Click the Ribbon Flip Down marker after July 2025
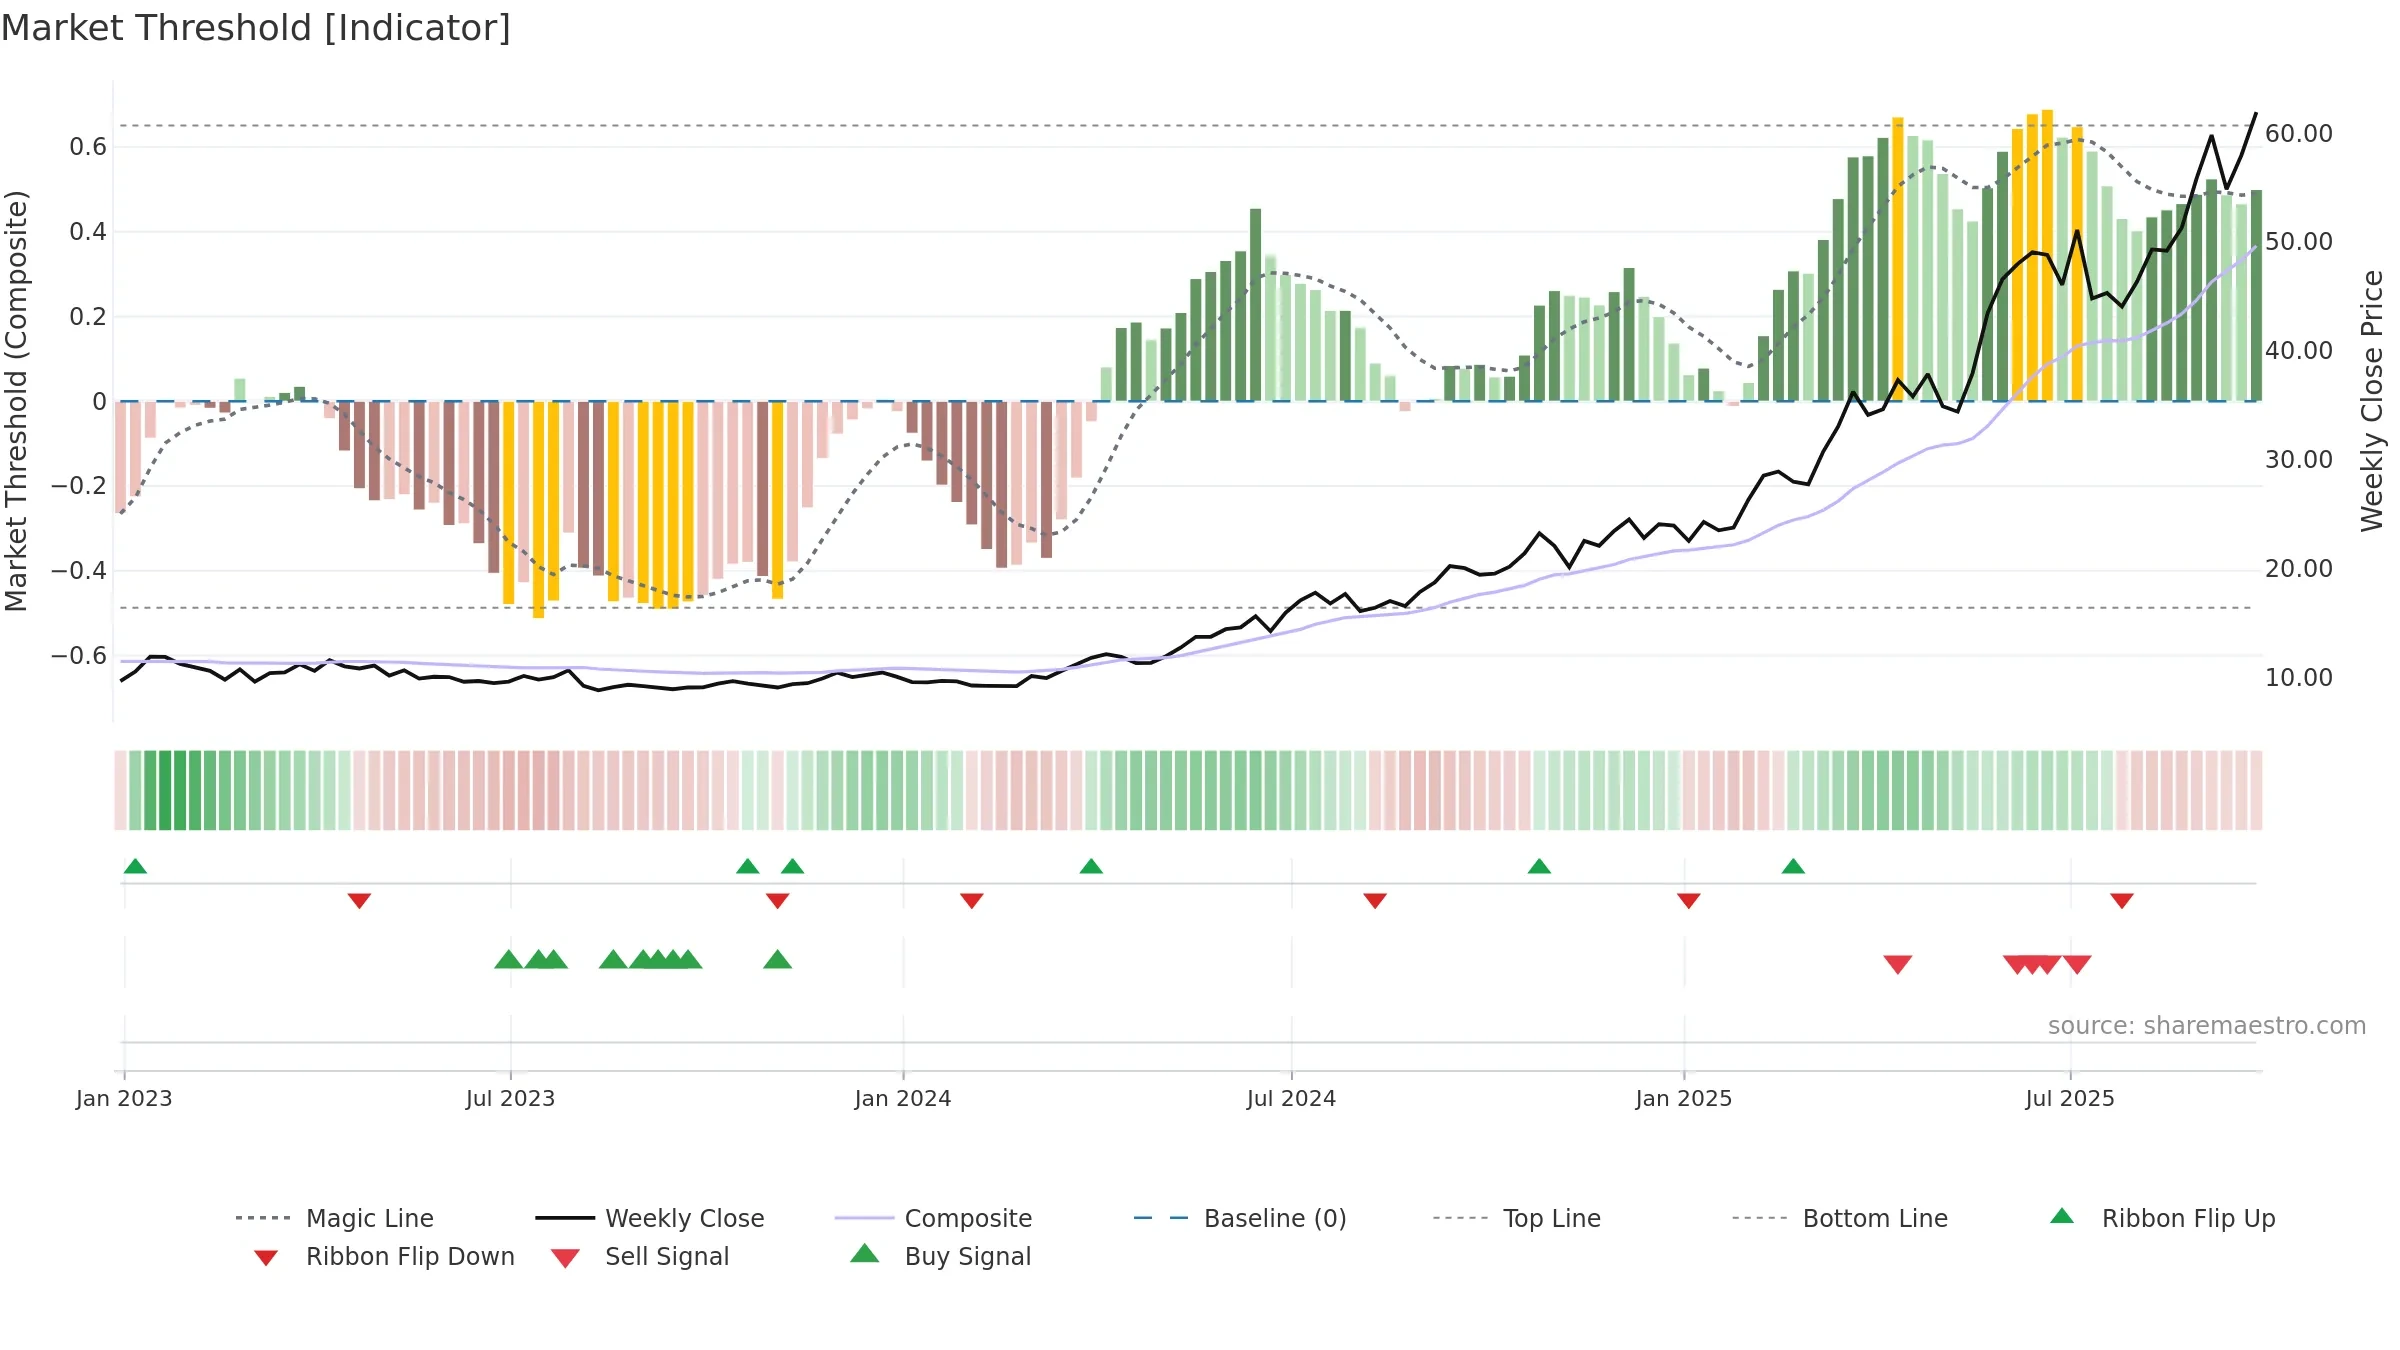Screen dimensions: 2400x1350 click(x=2122, y=901)
